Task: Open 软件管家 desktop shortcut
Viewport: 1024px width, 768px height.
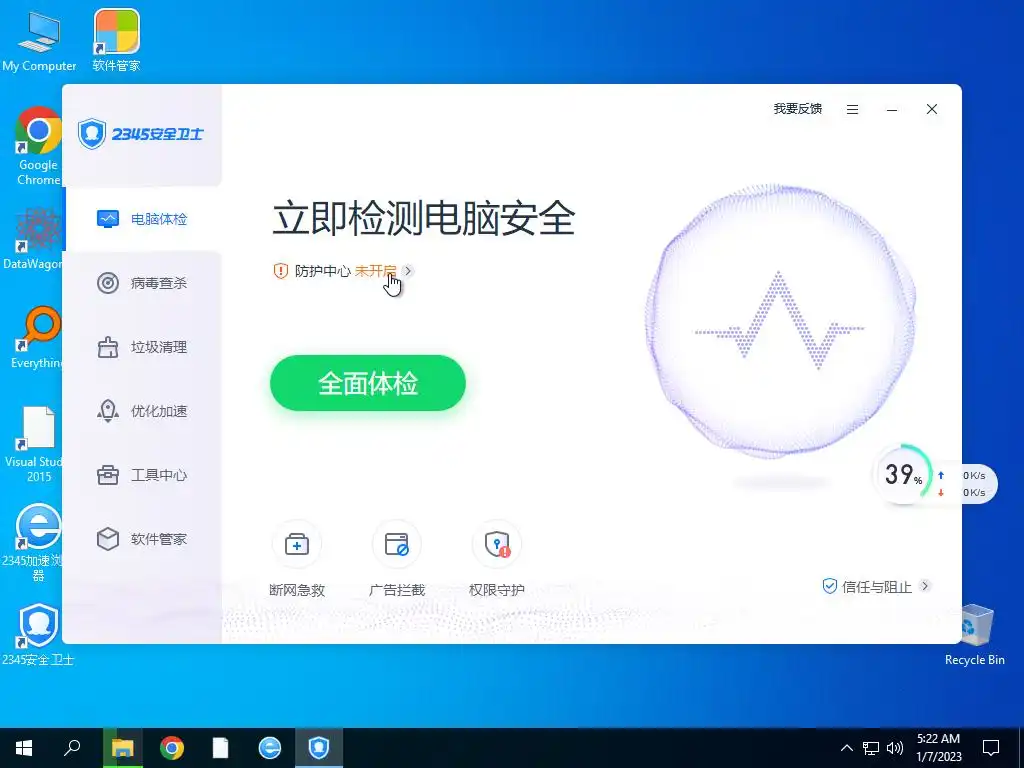Action: [116, 40]
